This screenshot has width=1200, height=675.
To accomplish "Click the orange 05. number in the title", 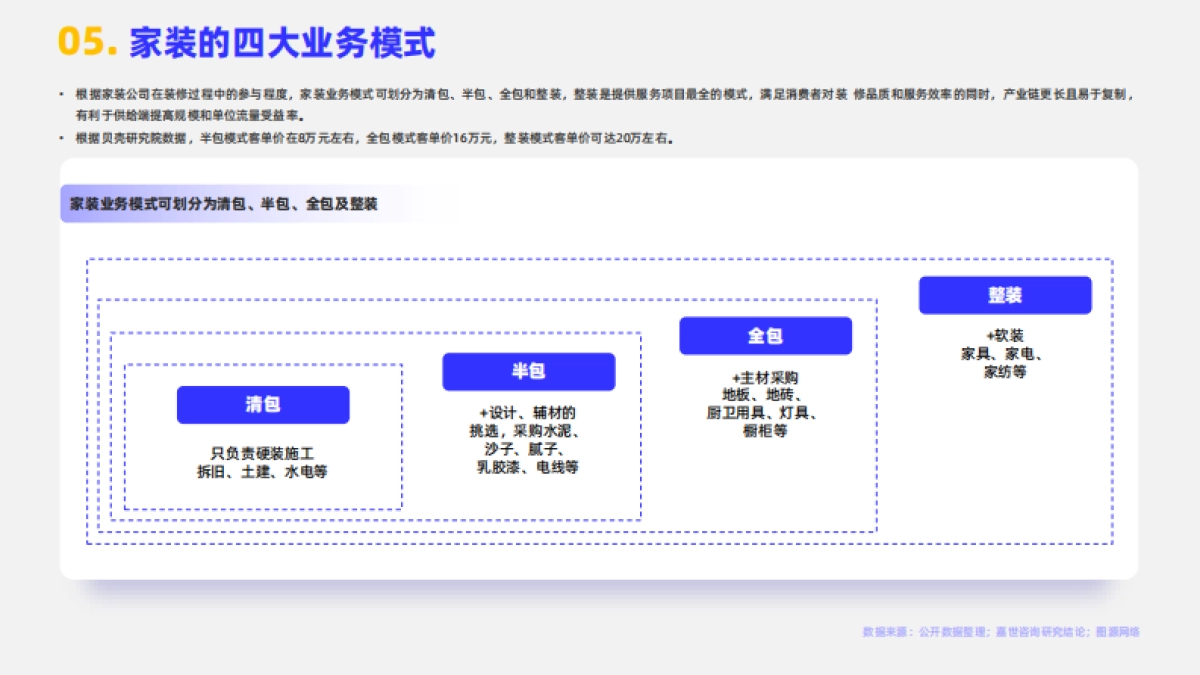I will click(85, 42).
